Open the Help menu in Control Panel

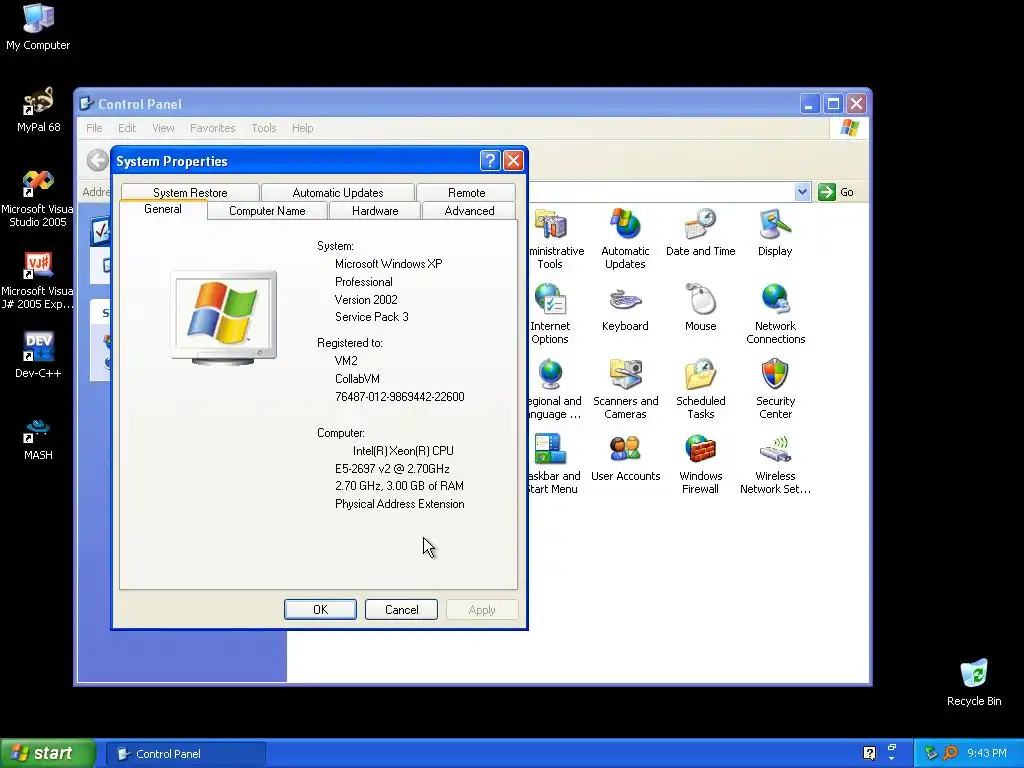coord(302,128)
